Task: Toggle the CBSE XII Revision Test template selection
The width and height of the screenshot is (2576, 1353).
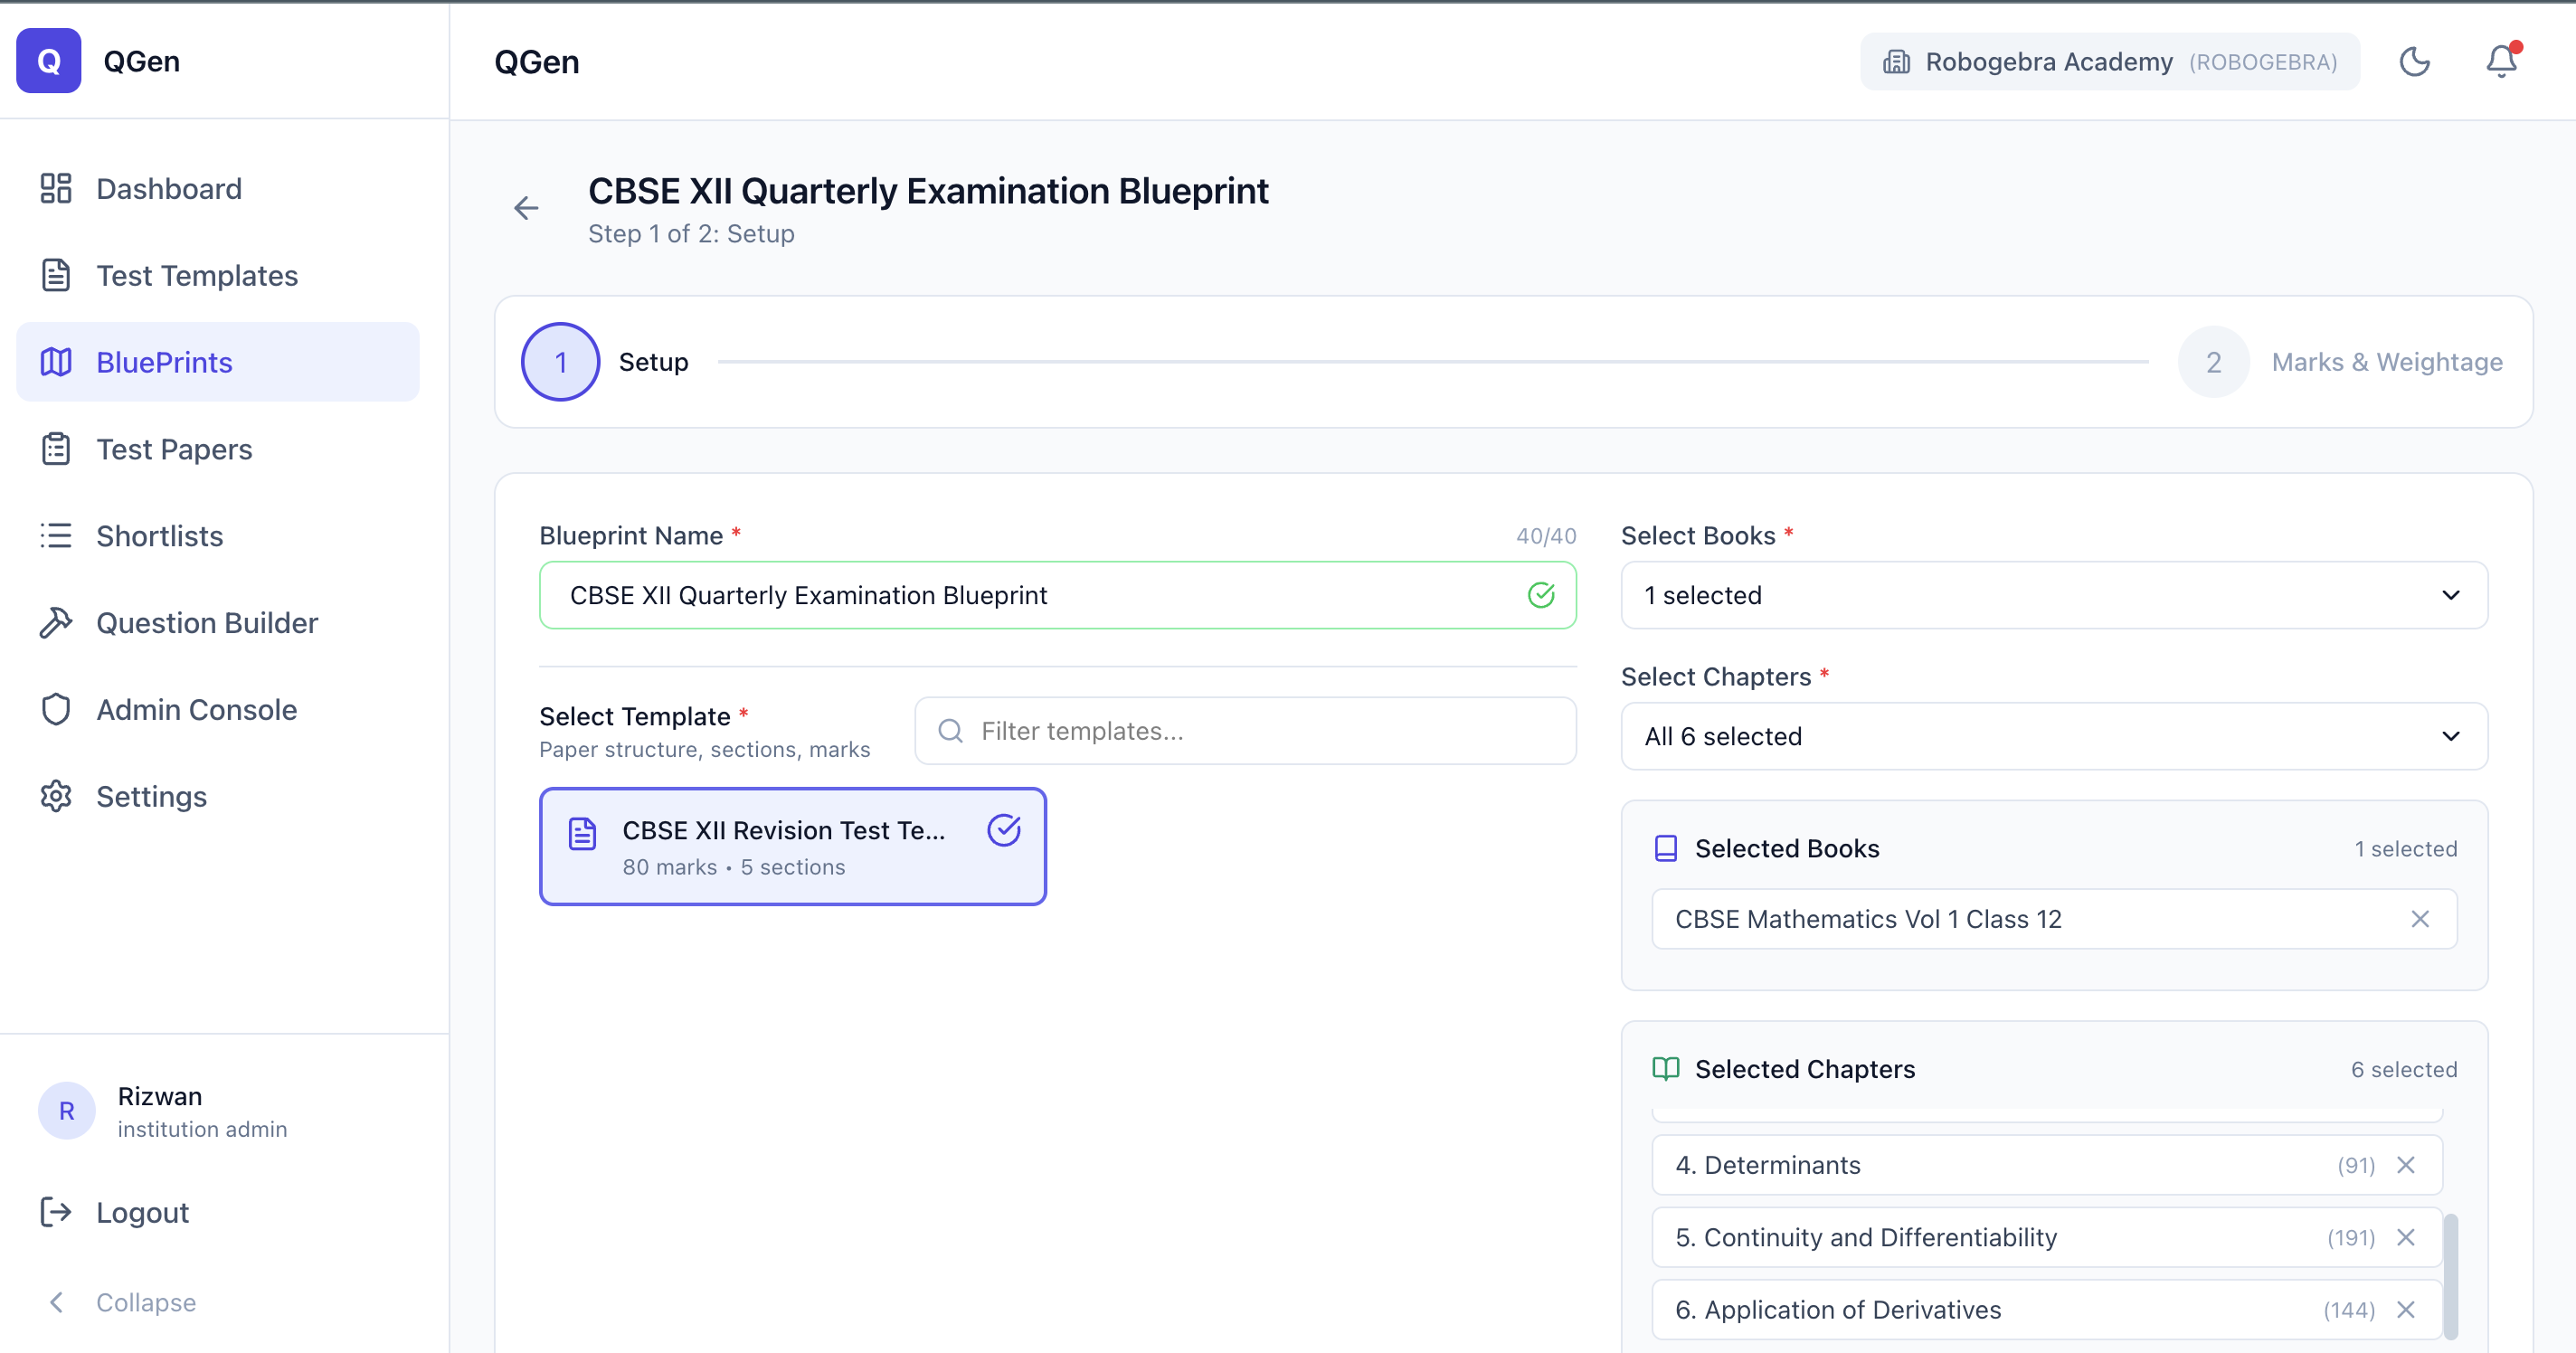Action: point(792,847)
